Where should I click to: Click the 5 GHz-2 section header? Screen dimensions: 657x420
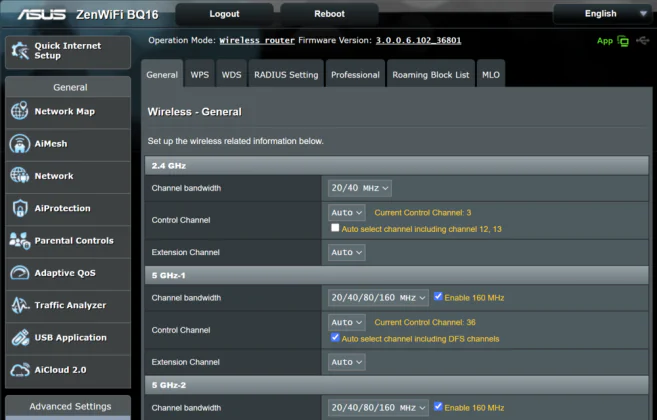[x=396, y=385]
